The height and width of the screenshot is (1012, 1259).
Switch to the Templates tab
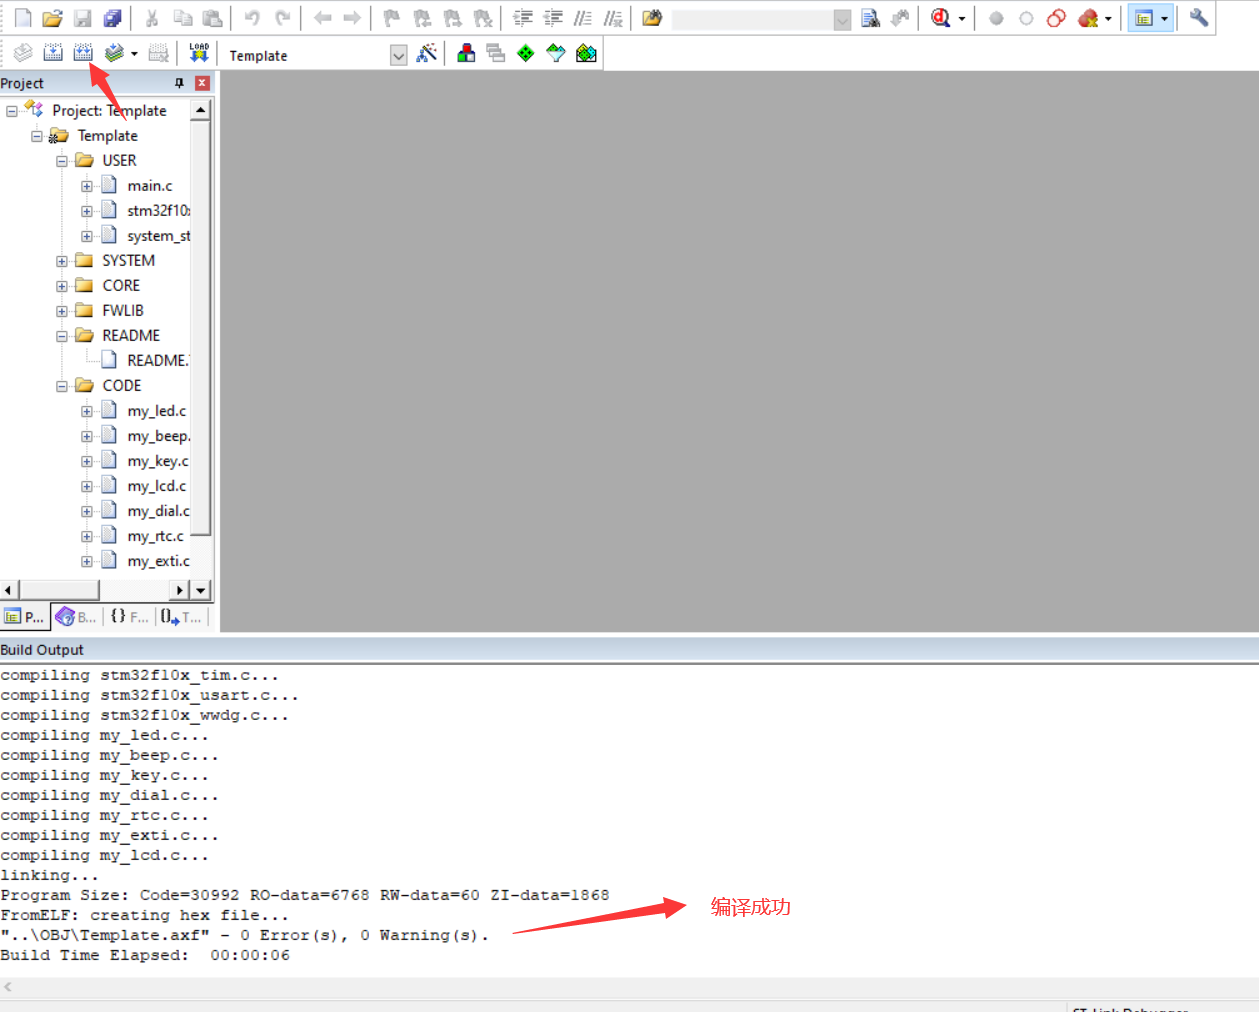pos(182,617)
